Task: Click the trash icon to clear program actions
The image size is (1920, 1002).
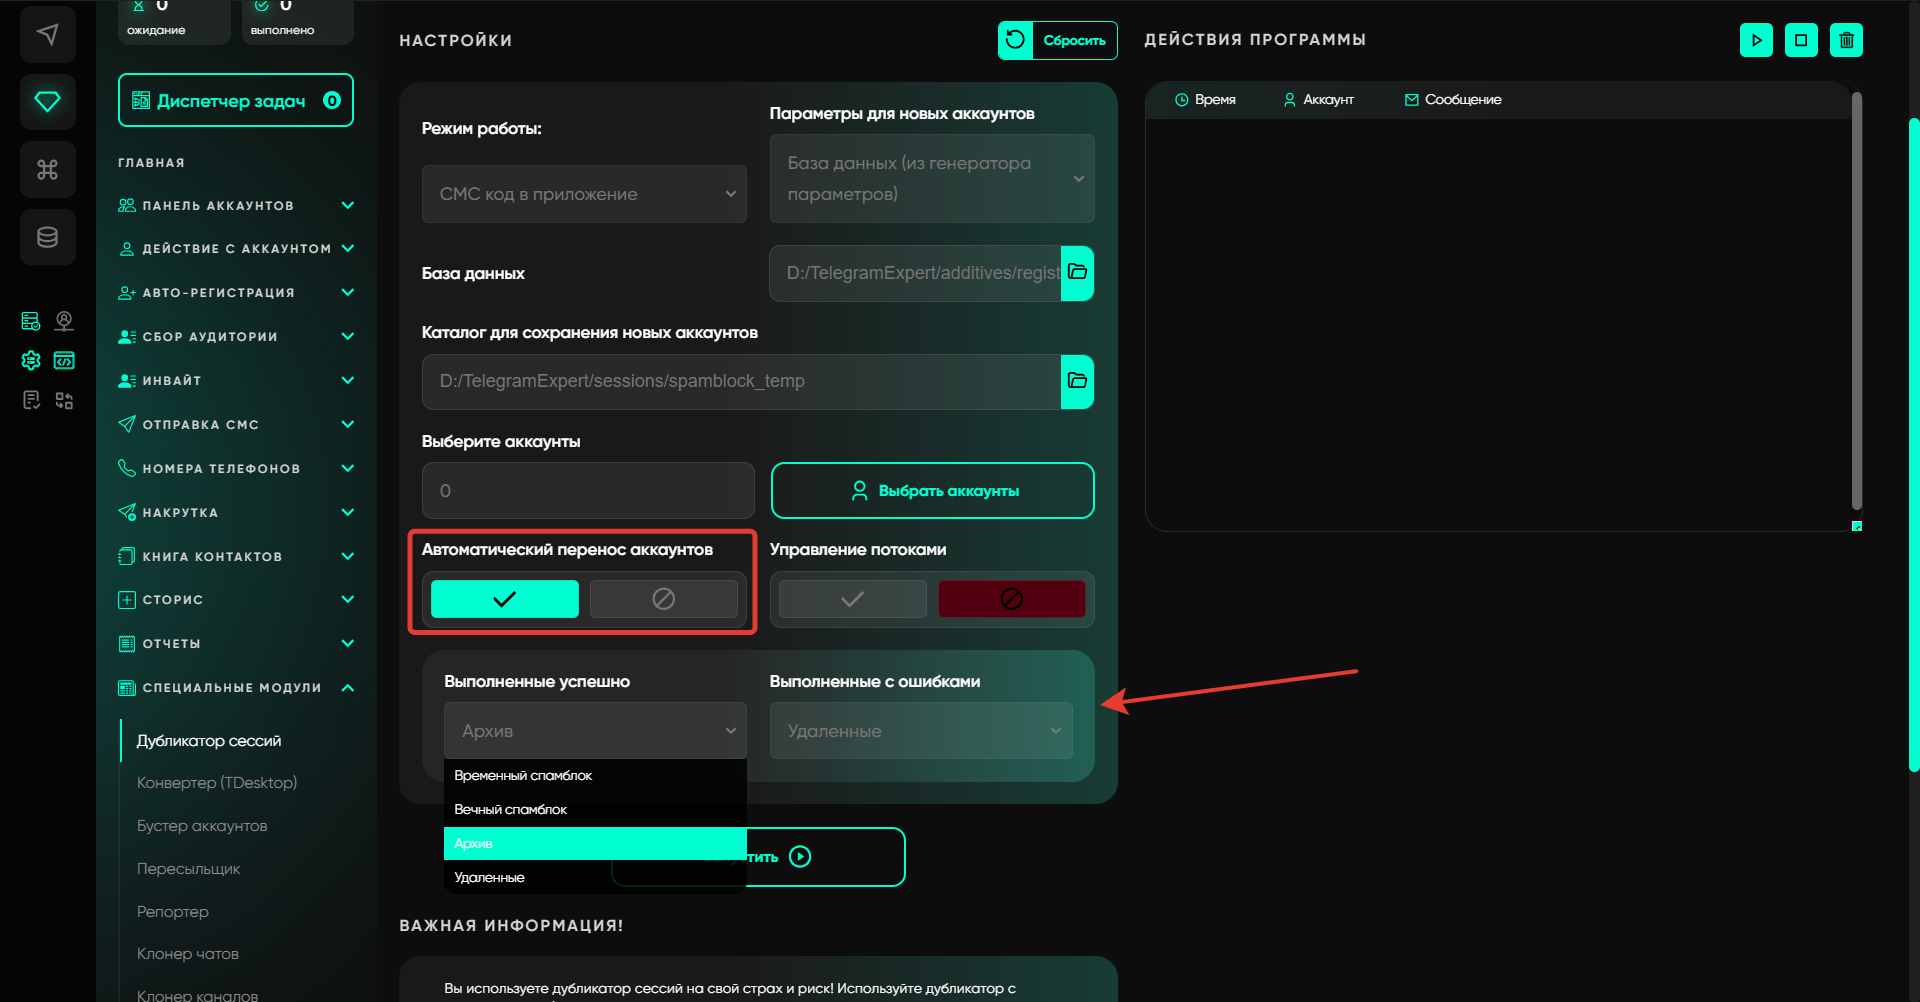Action: tap(1846, 40)
